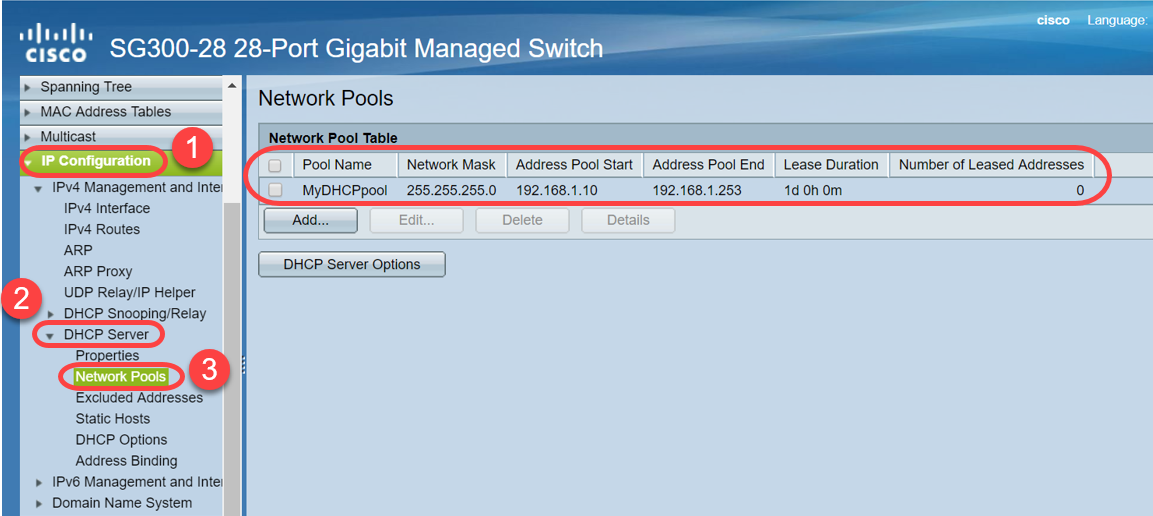Screen dimensions: 1153x516
Task: Open the Address Binding page
Action: pyautogui.click(x=126, y=461)
